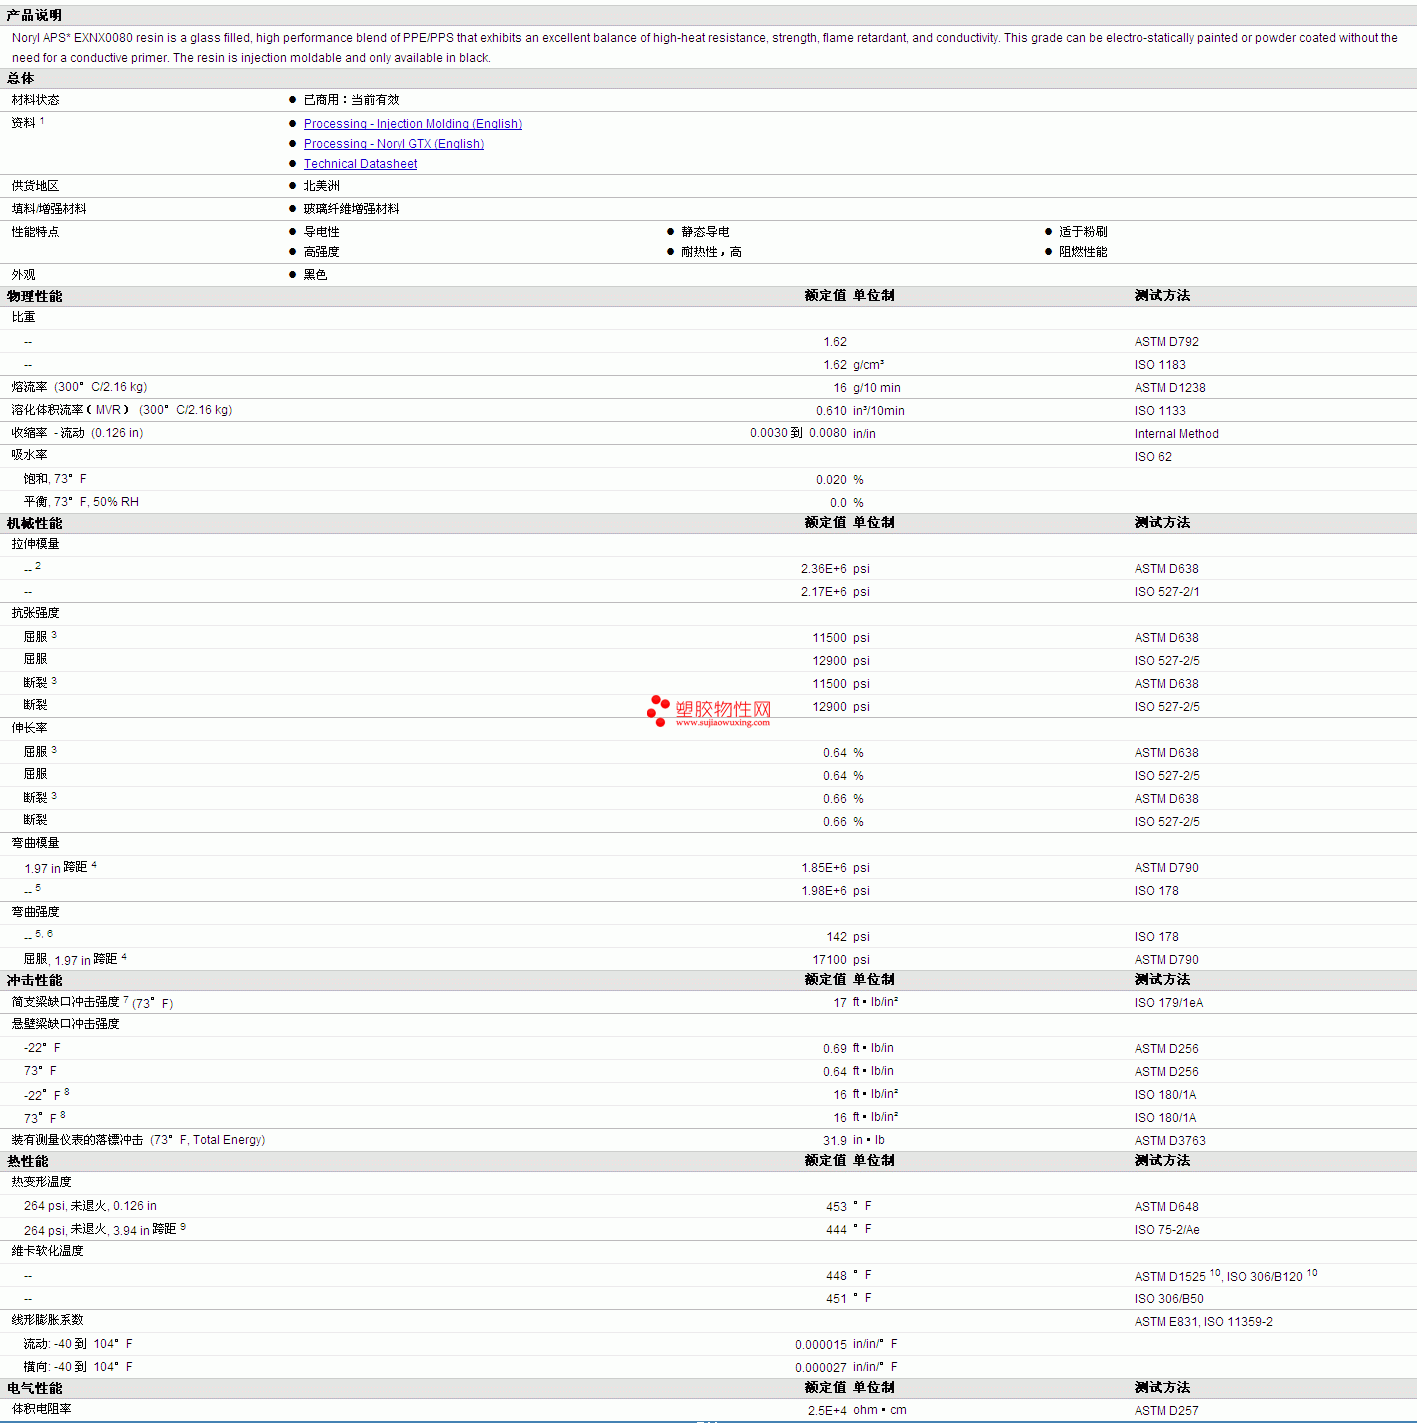Click the 0.020 water absorption value
The image size is (1417, 1423).
click(831, 480)
